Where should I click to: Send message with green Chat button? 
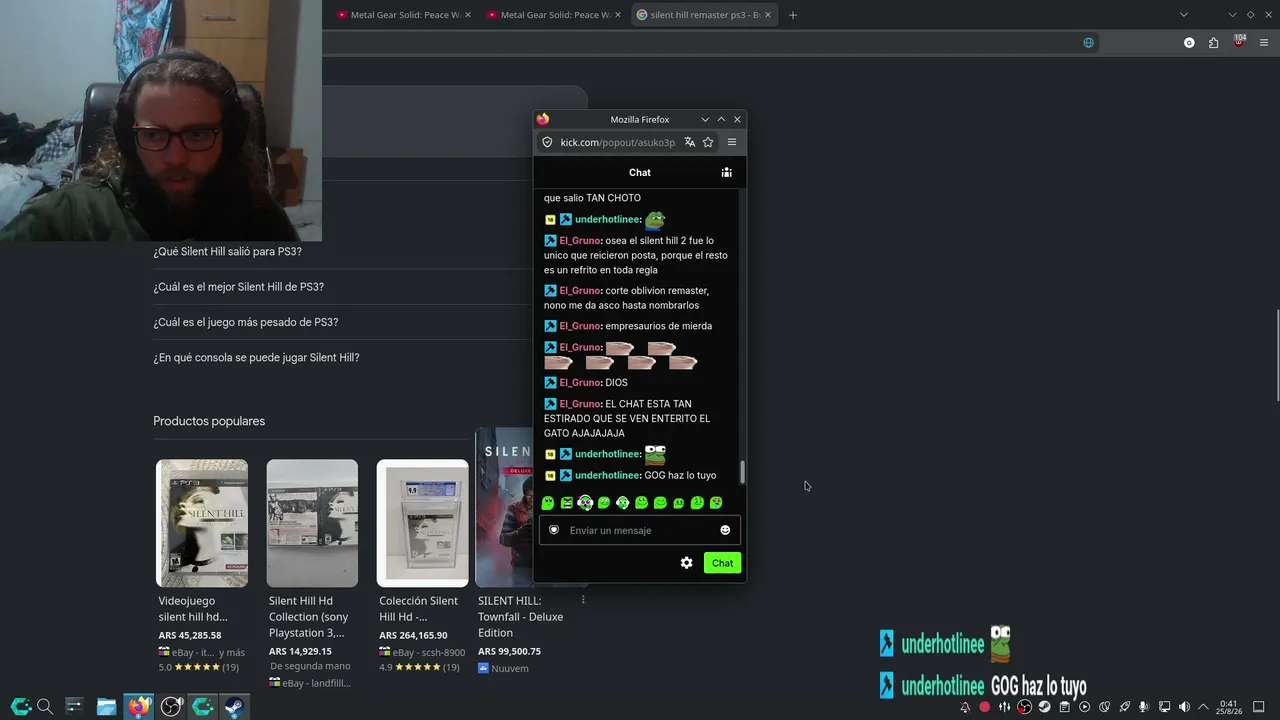tap(722, 563)
